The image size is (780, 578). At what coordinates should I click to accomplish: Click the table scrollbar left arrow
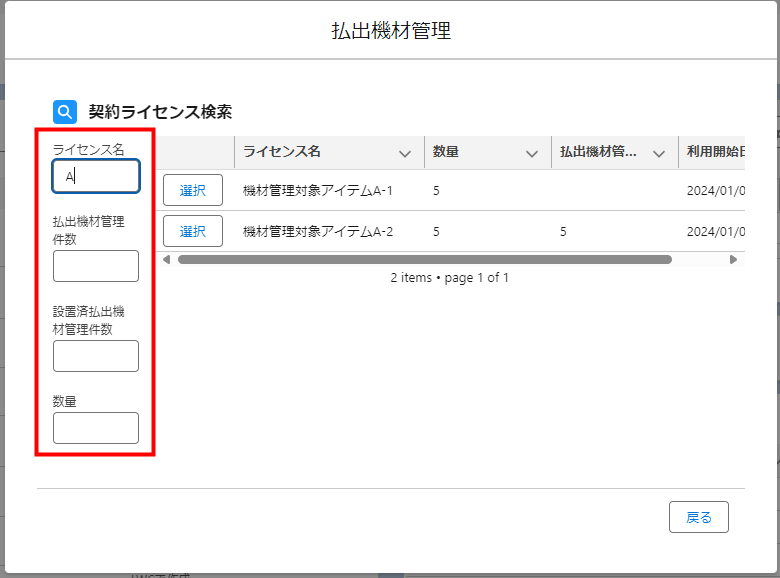tap(167, 259)
